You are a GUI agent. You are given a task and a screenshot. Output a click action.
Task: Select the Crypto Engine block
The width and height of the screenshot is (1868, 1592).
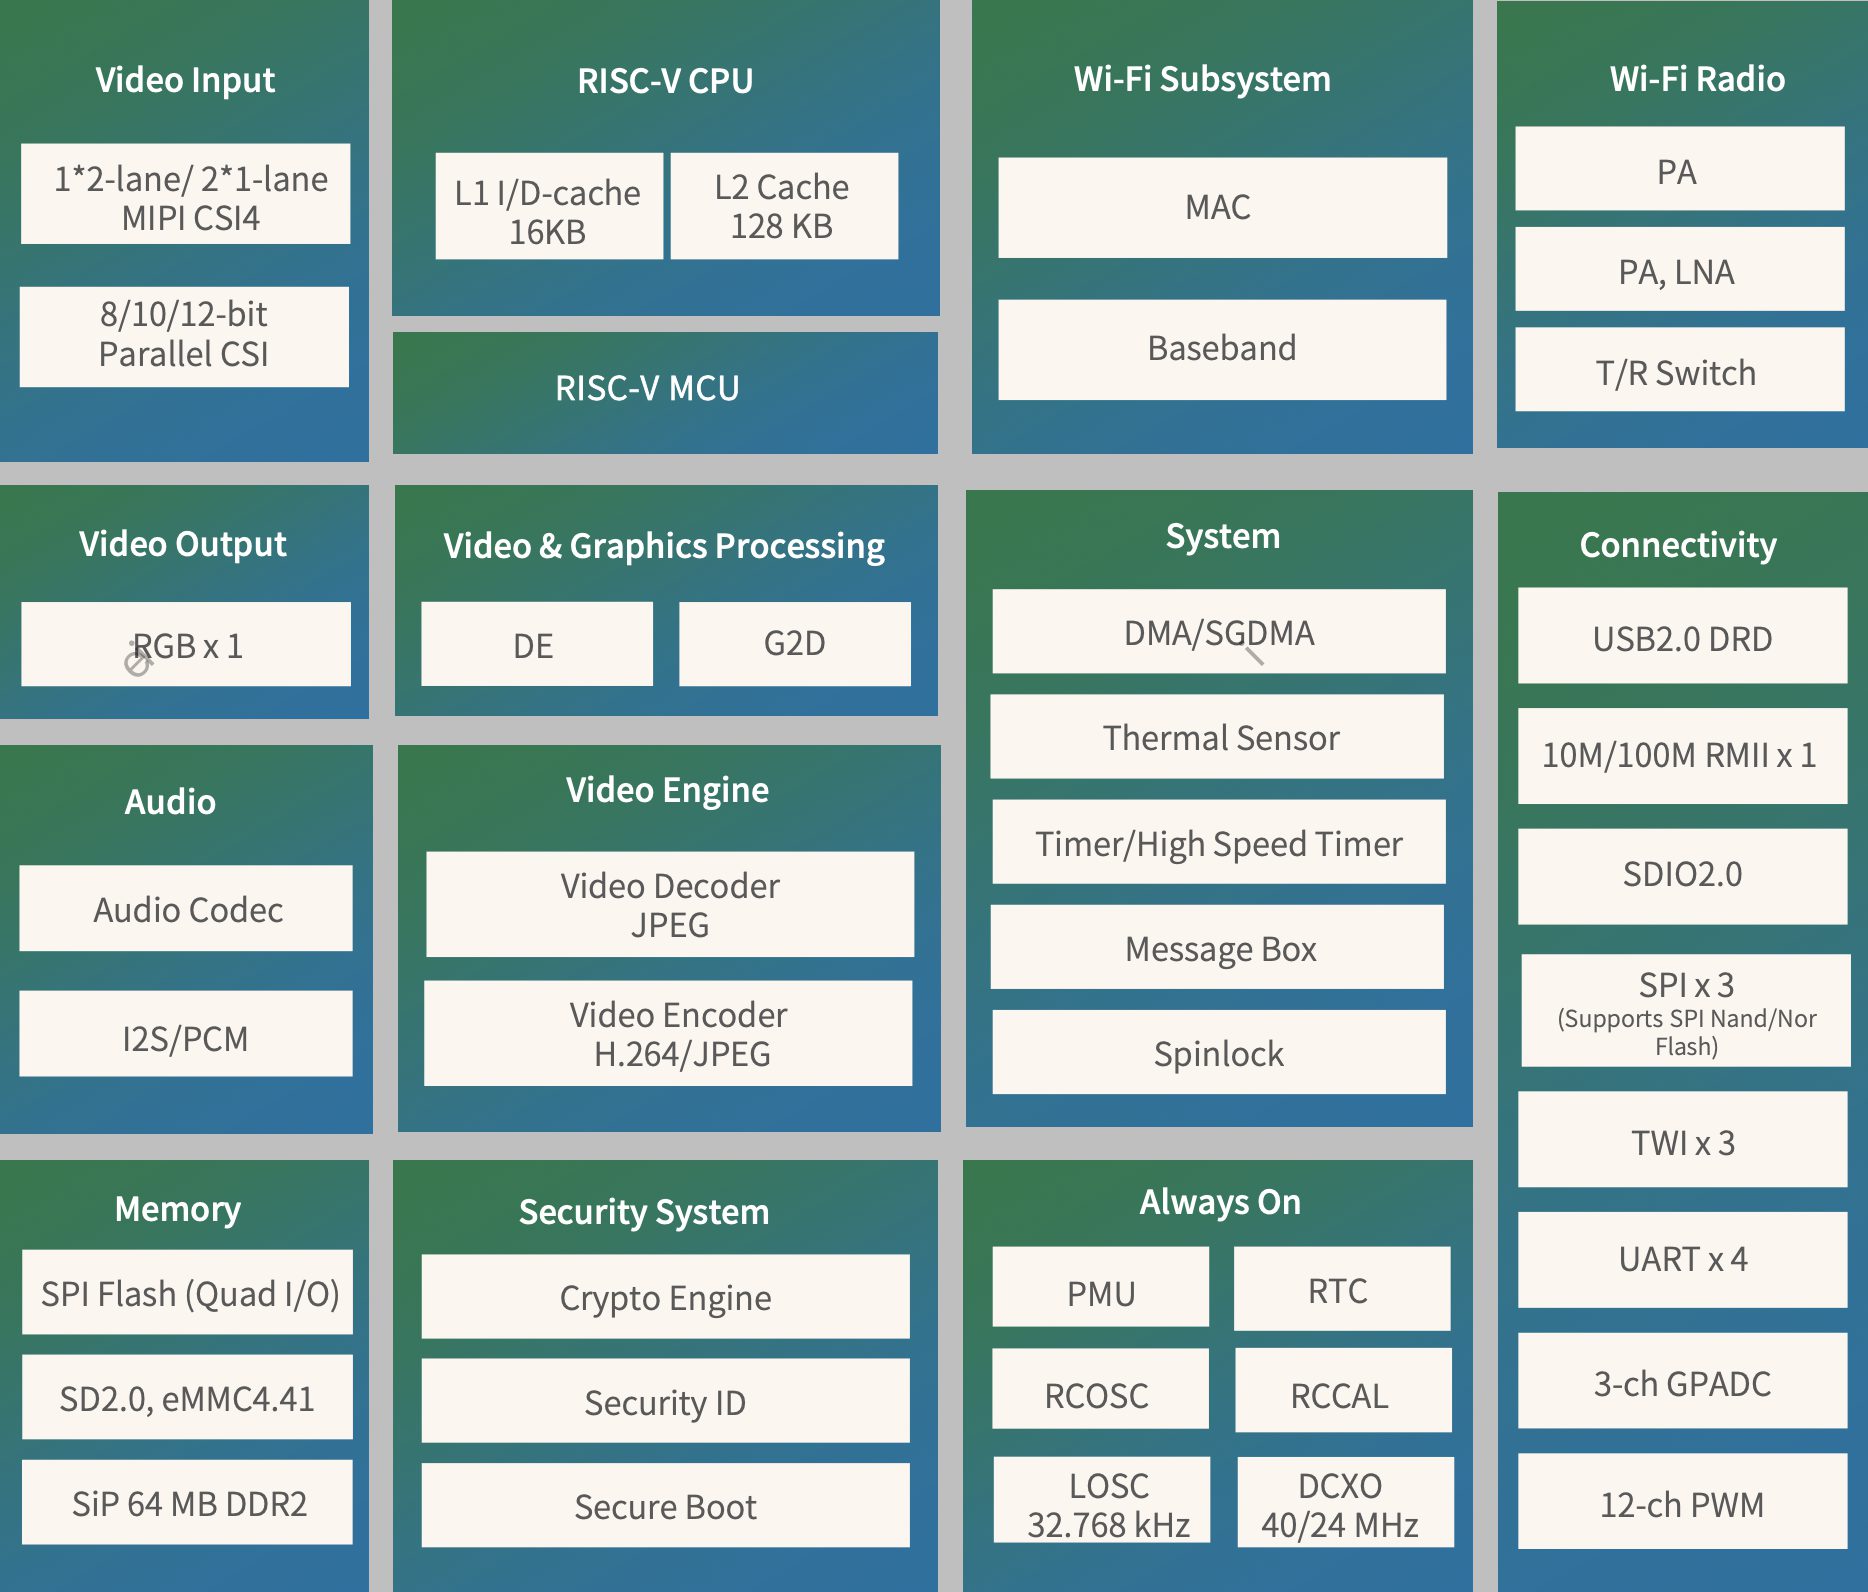(x=665, y=1297)
